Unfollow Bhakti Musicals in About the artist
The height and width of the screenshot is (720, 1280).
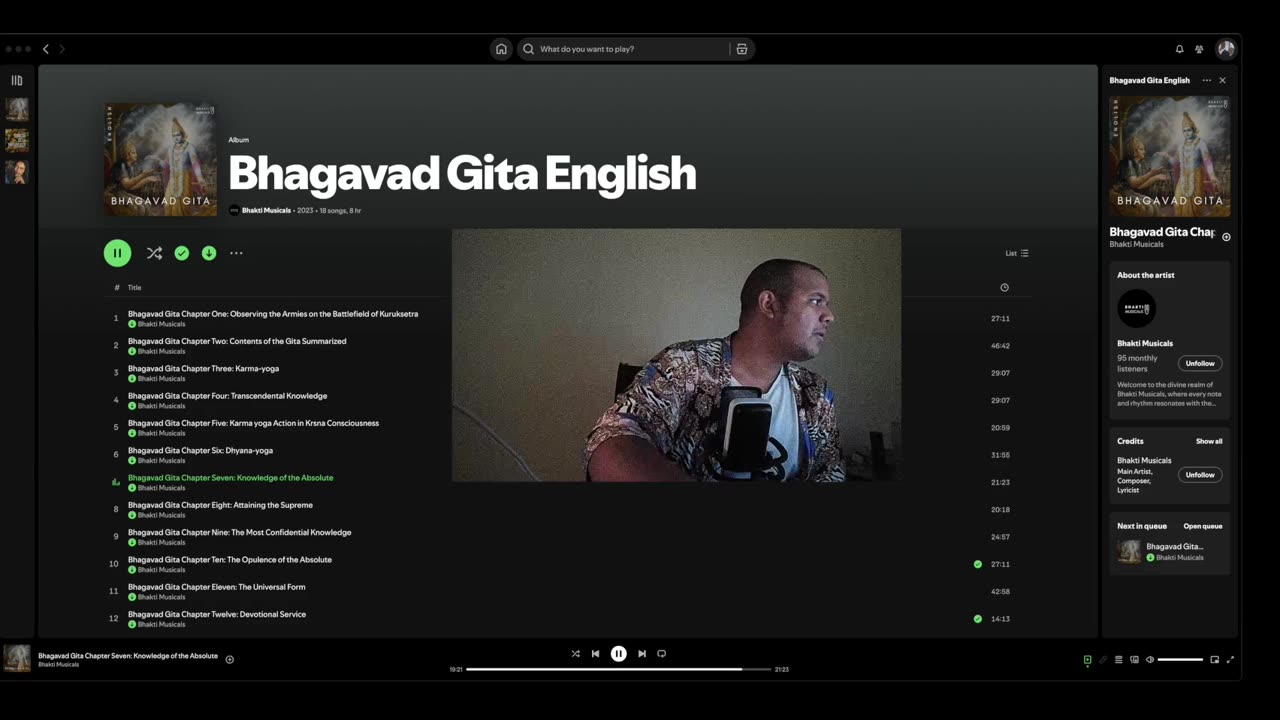point(1200,363)
